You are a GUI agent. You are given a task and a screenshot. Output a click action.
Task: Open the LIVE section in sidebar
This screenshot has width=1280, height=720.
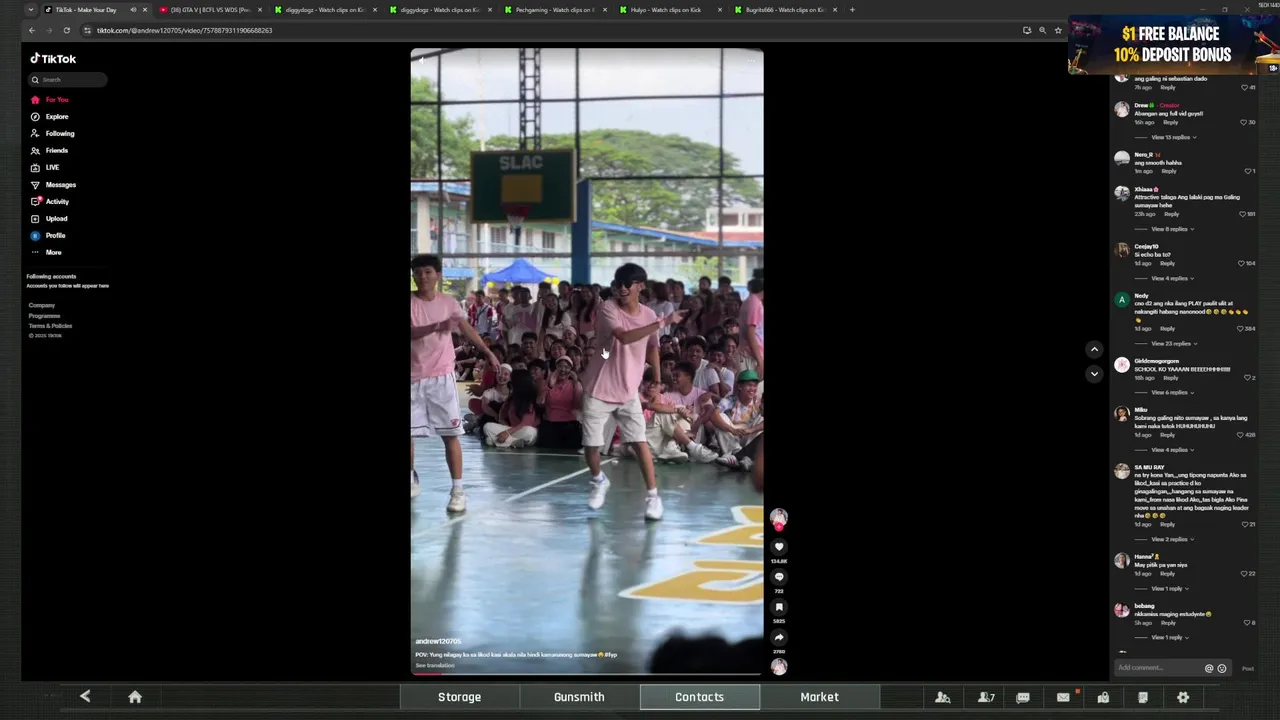pos(45,168)
